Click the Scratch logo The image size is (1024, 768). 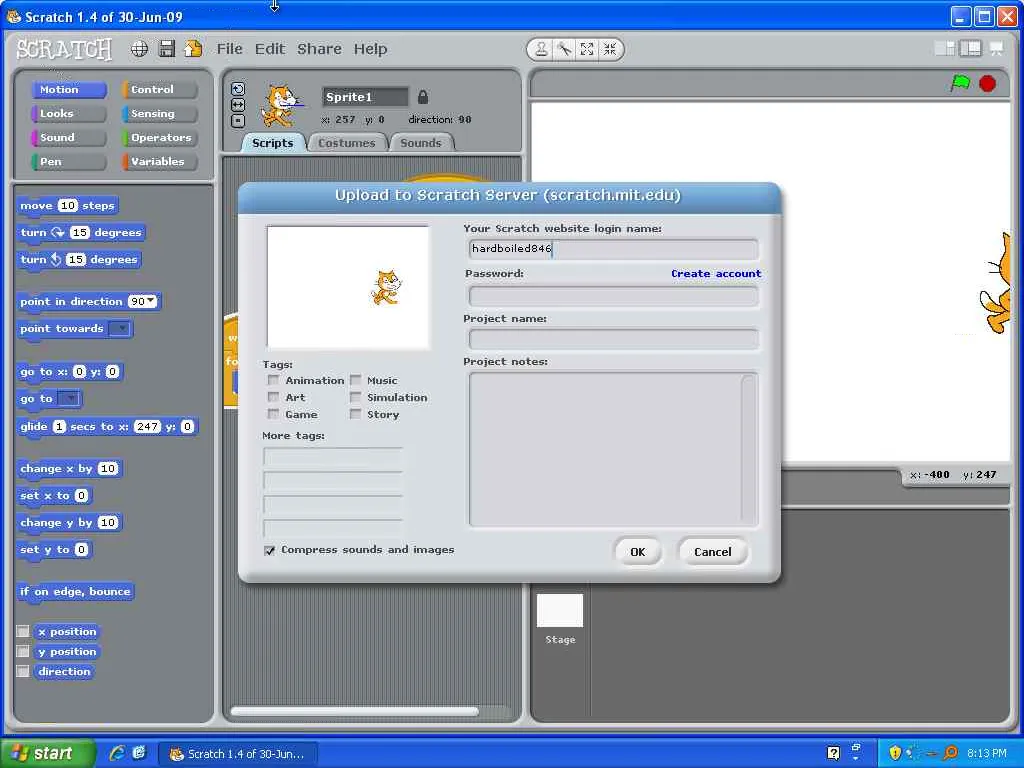pyautogui.click(x=64, y=49)
